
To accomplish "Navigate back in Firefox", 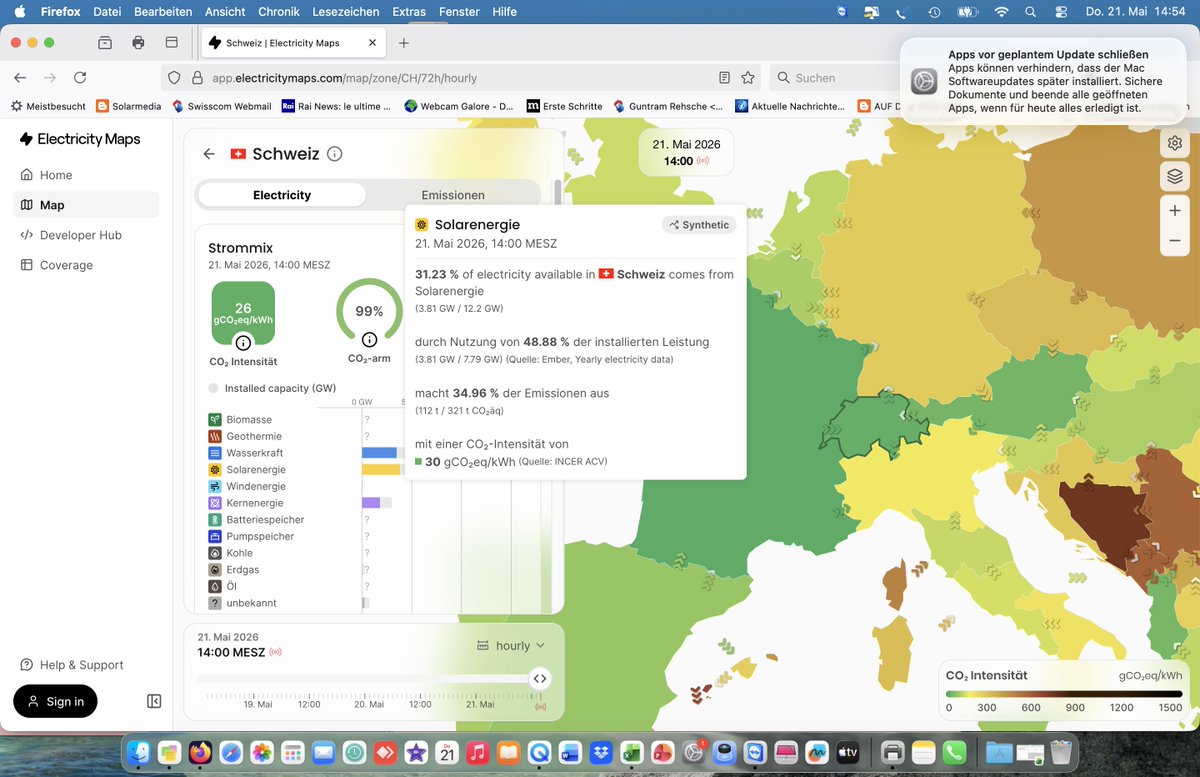I will tap(21, 77).
